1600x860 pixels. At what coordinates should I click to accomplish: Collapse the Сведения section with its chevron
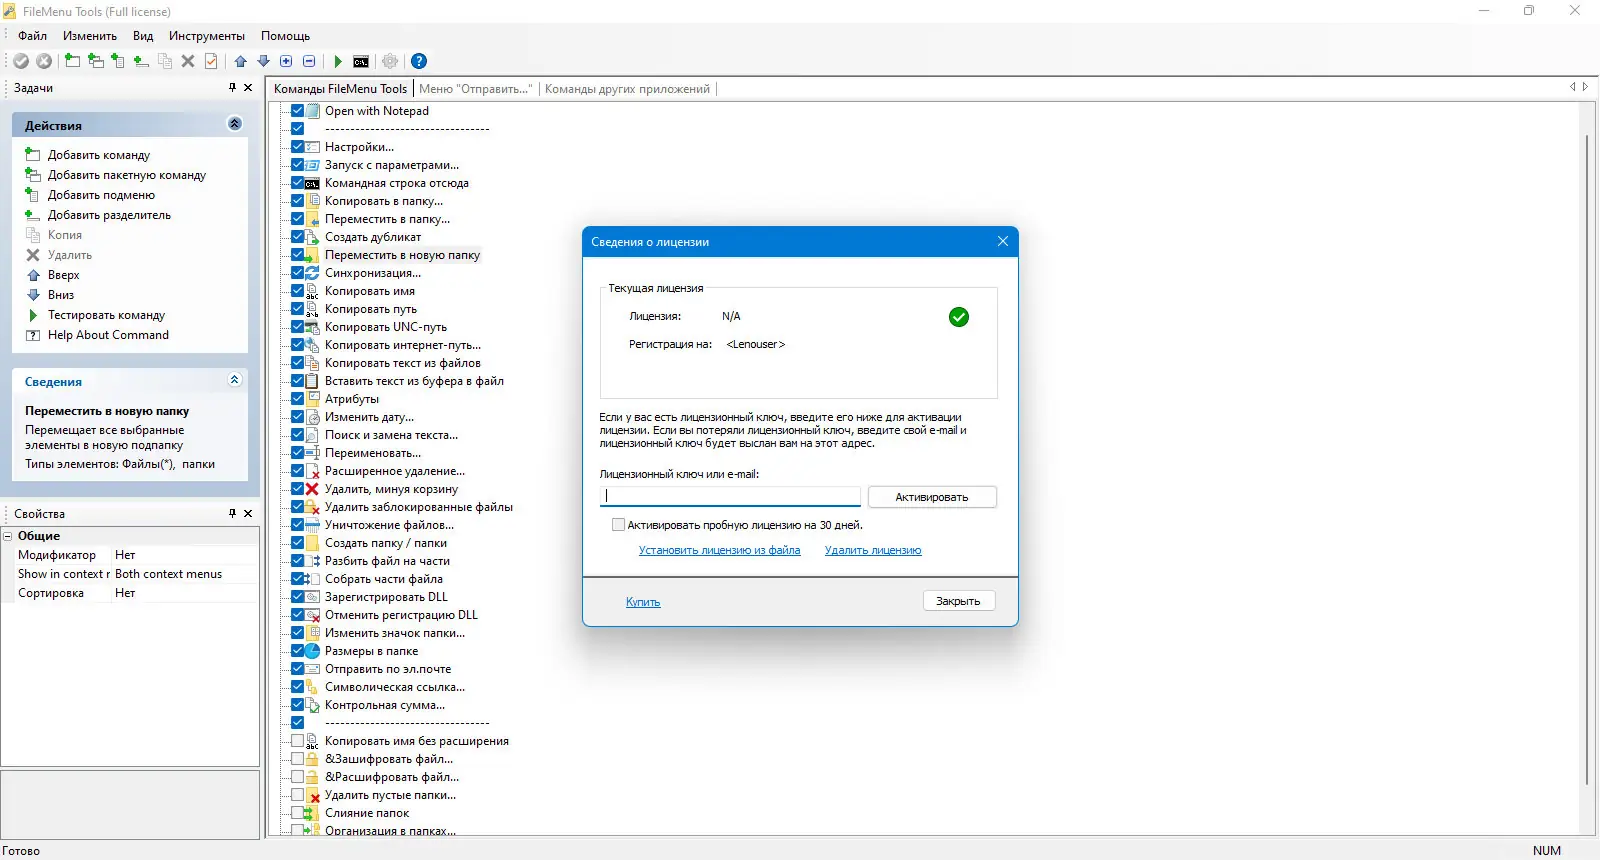[x=235, y=380]
